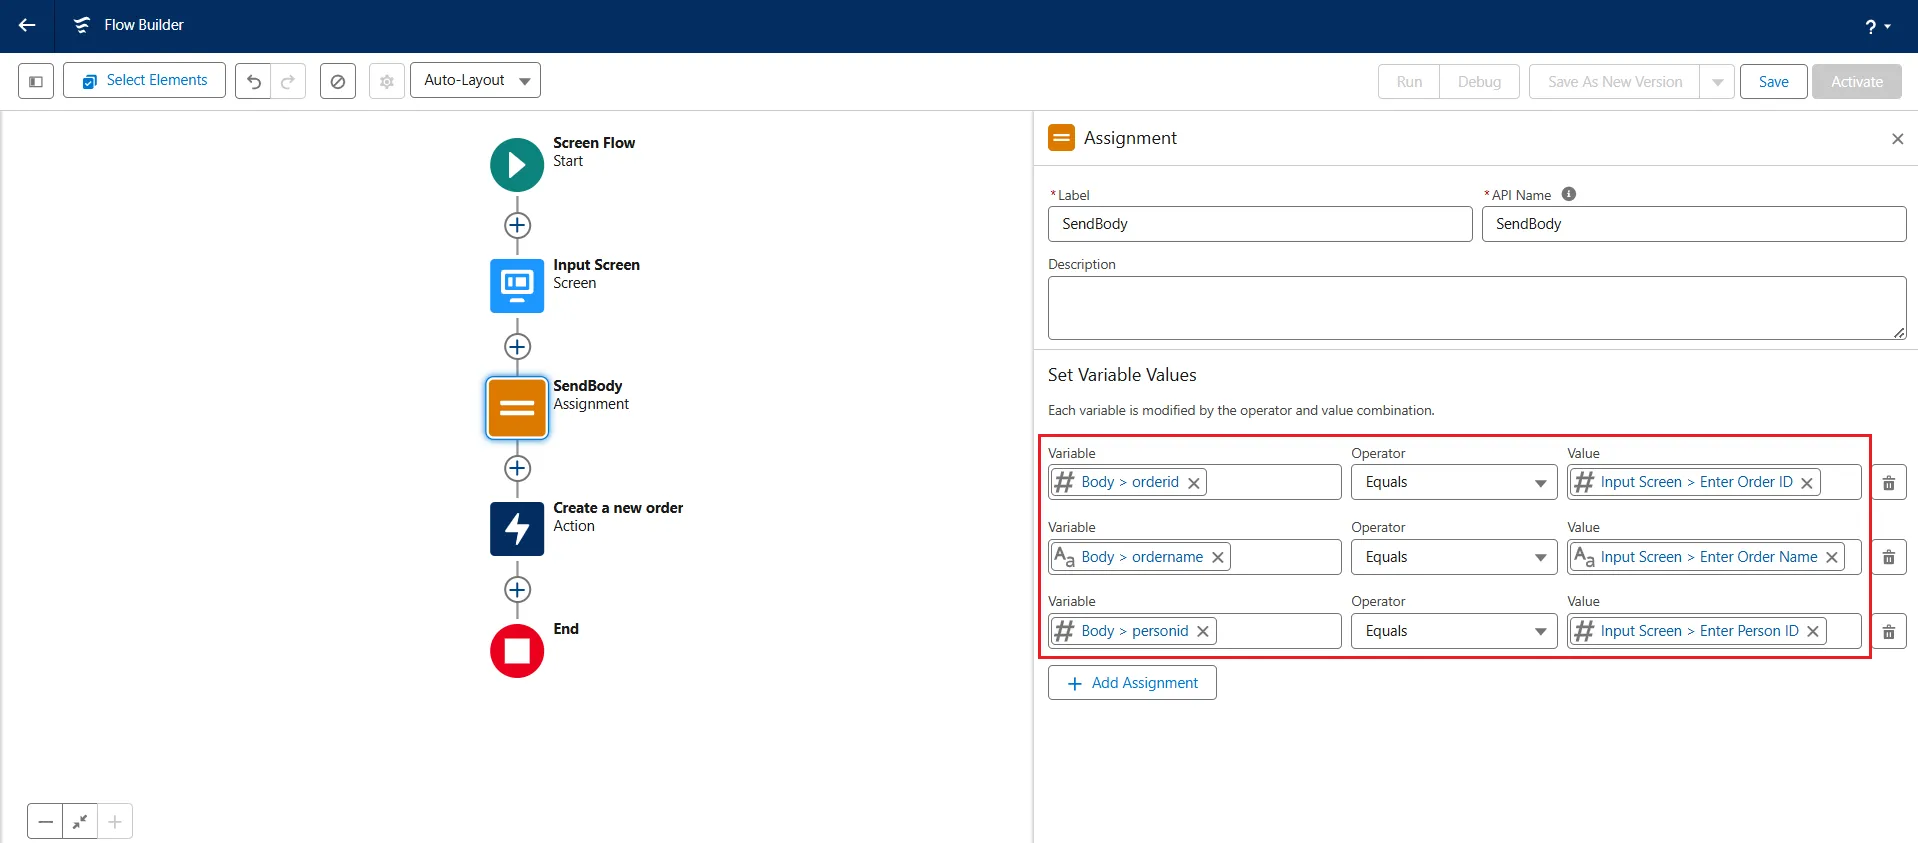Viewport: 1918px width, 843px height.
Task: Expand the Operator dropdown for ordername row
Action: click(x=1453, y=557)
